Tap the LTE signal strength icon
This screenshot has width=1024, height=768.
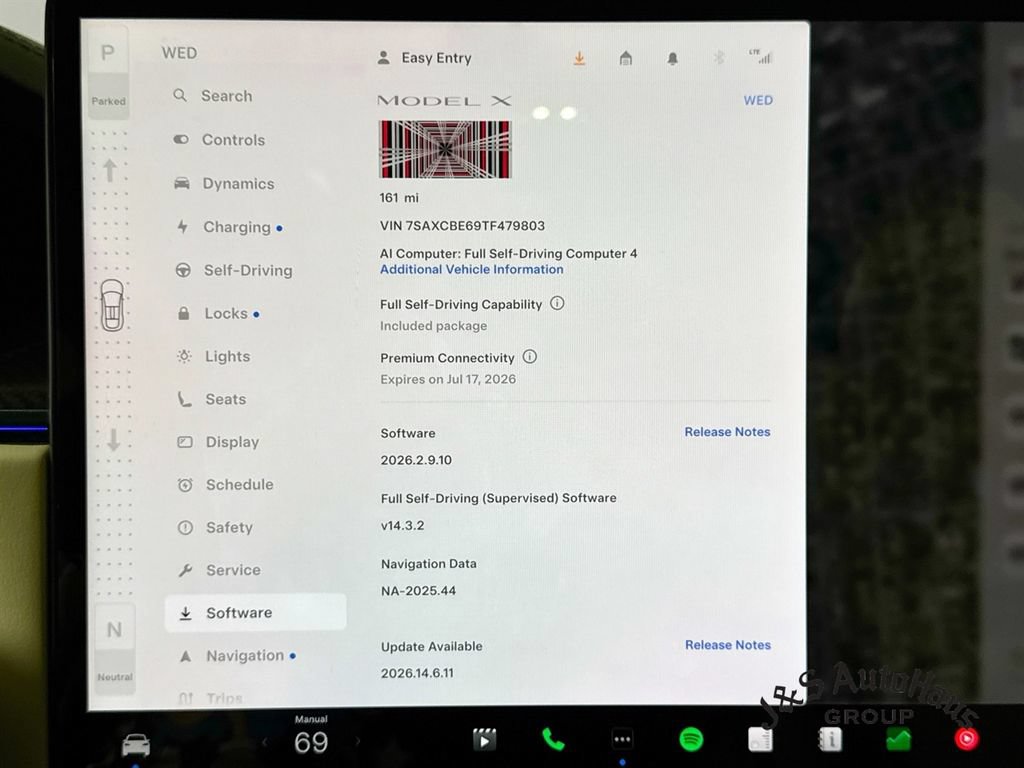pos(761,56)
